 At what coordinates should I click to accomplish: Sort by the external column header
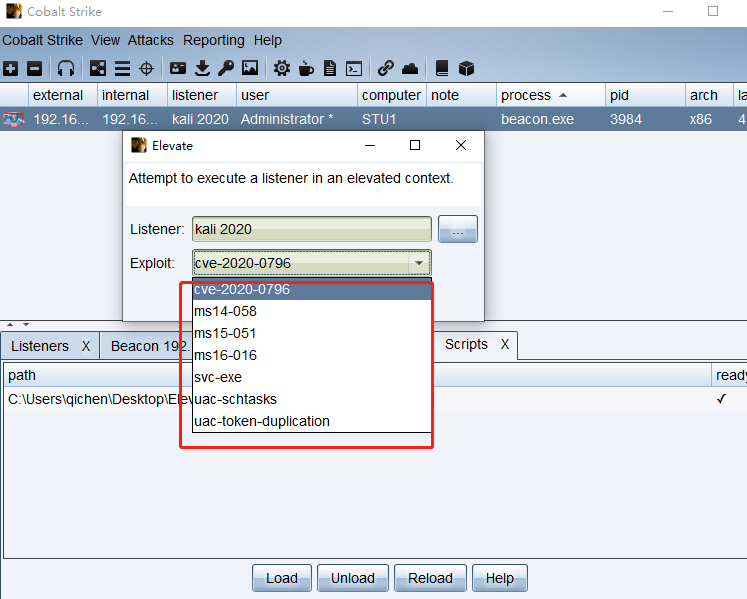point(63,95)
